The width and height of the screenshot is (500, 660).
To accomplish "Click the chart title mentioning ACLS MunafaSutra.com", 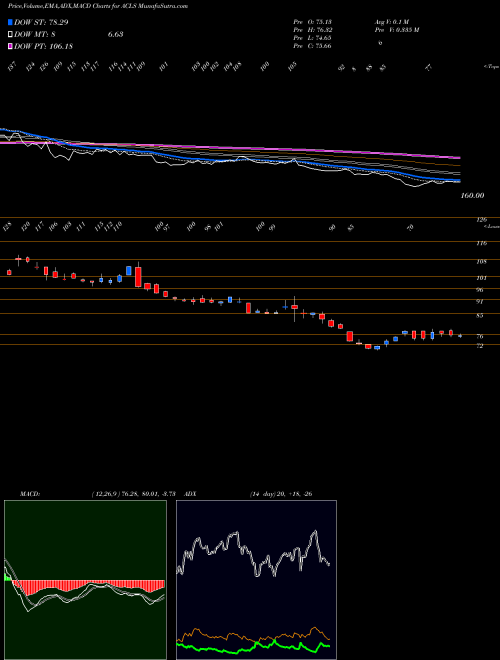I will (98, 6).
